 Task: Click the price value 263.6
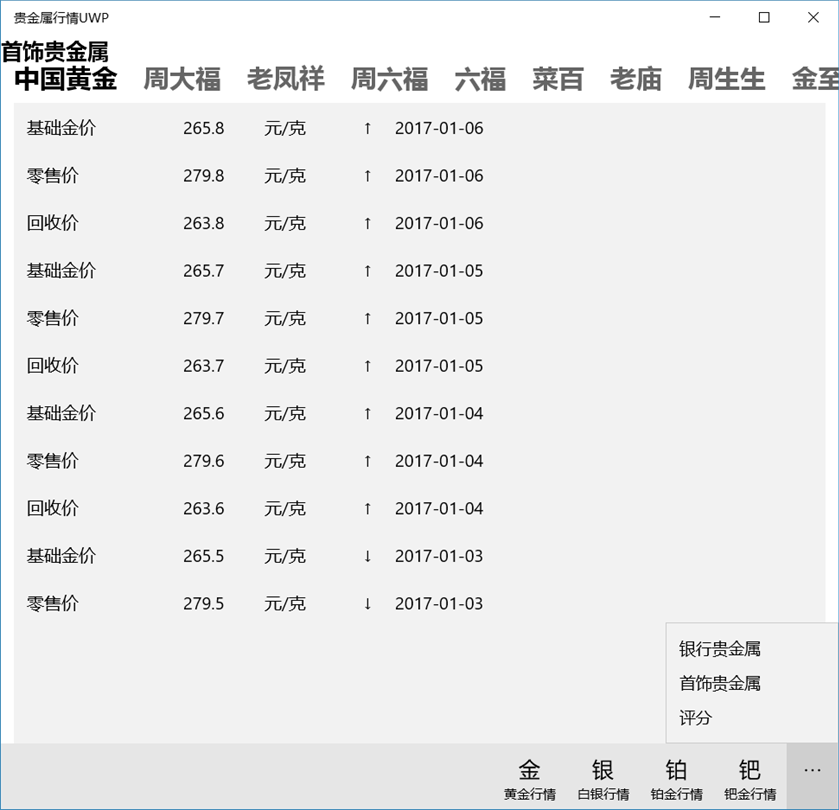[x=203, y=509]
